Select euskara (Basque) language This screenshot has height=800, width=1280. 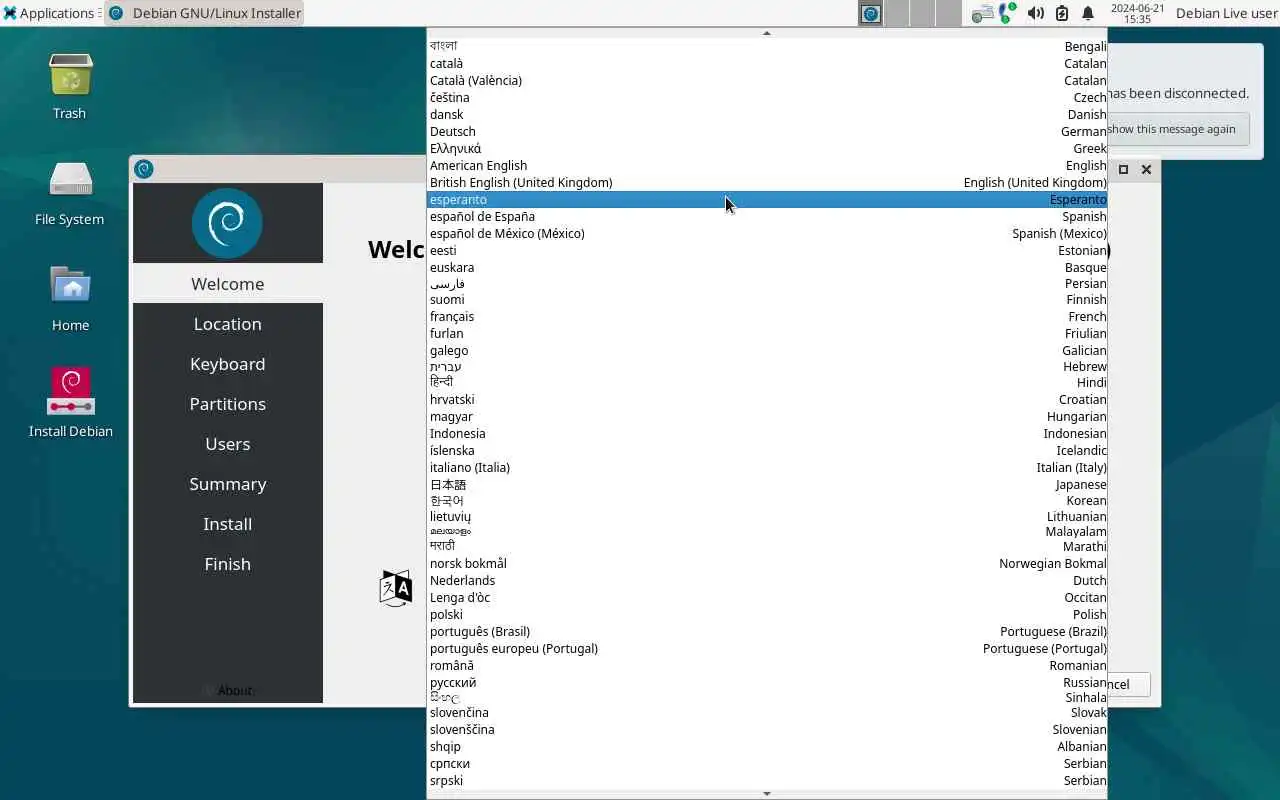click(767, 267)
